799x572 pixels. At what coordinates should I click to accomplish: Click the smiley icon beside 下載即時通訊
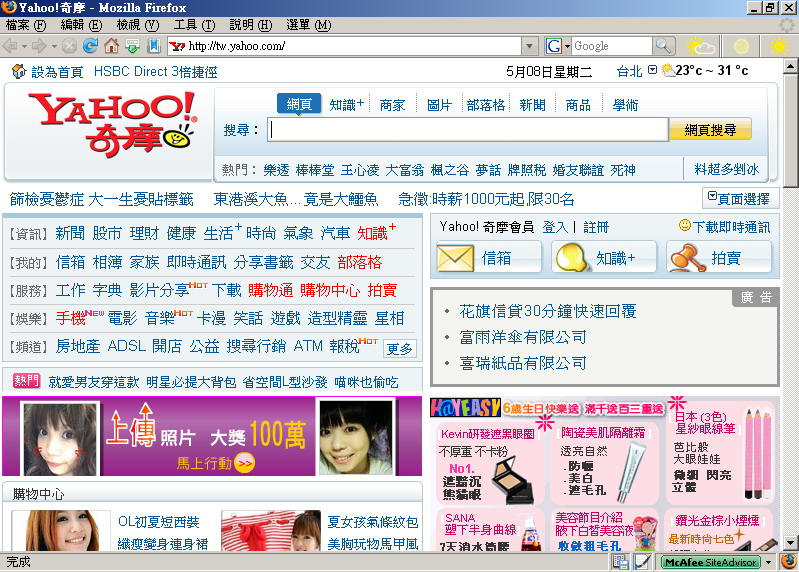click(685, 225)
